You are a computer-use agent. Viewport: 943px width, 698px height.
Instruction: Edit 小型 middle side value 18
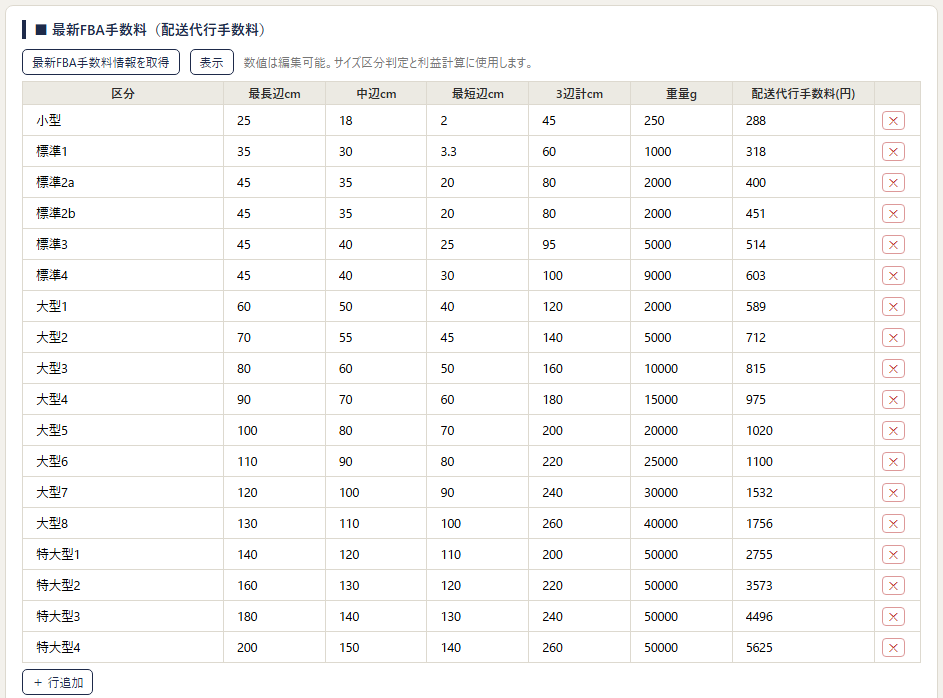[376, 121]
